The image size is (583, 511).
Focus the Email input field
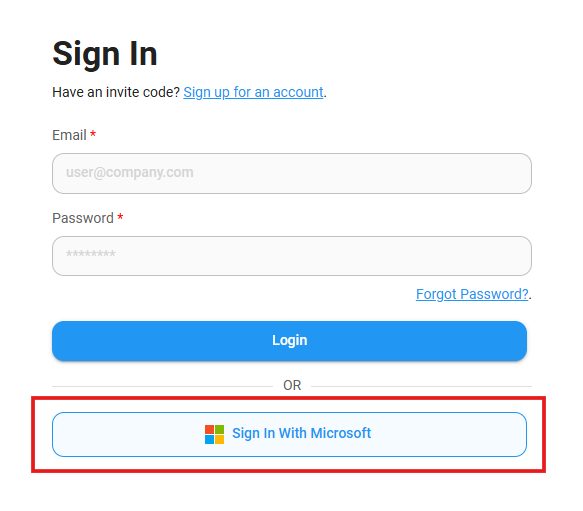point(292,173)
